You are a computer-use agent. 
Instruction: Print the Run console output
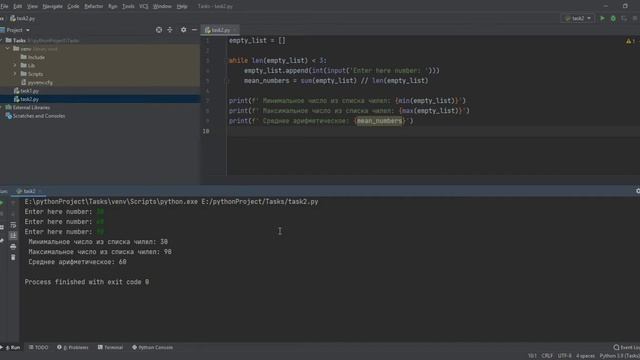tap(13, 247)
